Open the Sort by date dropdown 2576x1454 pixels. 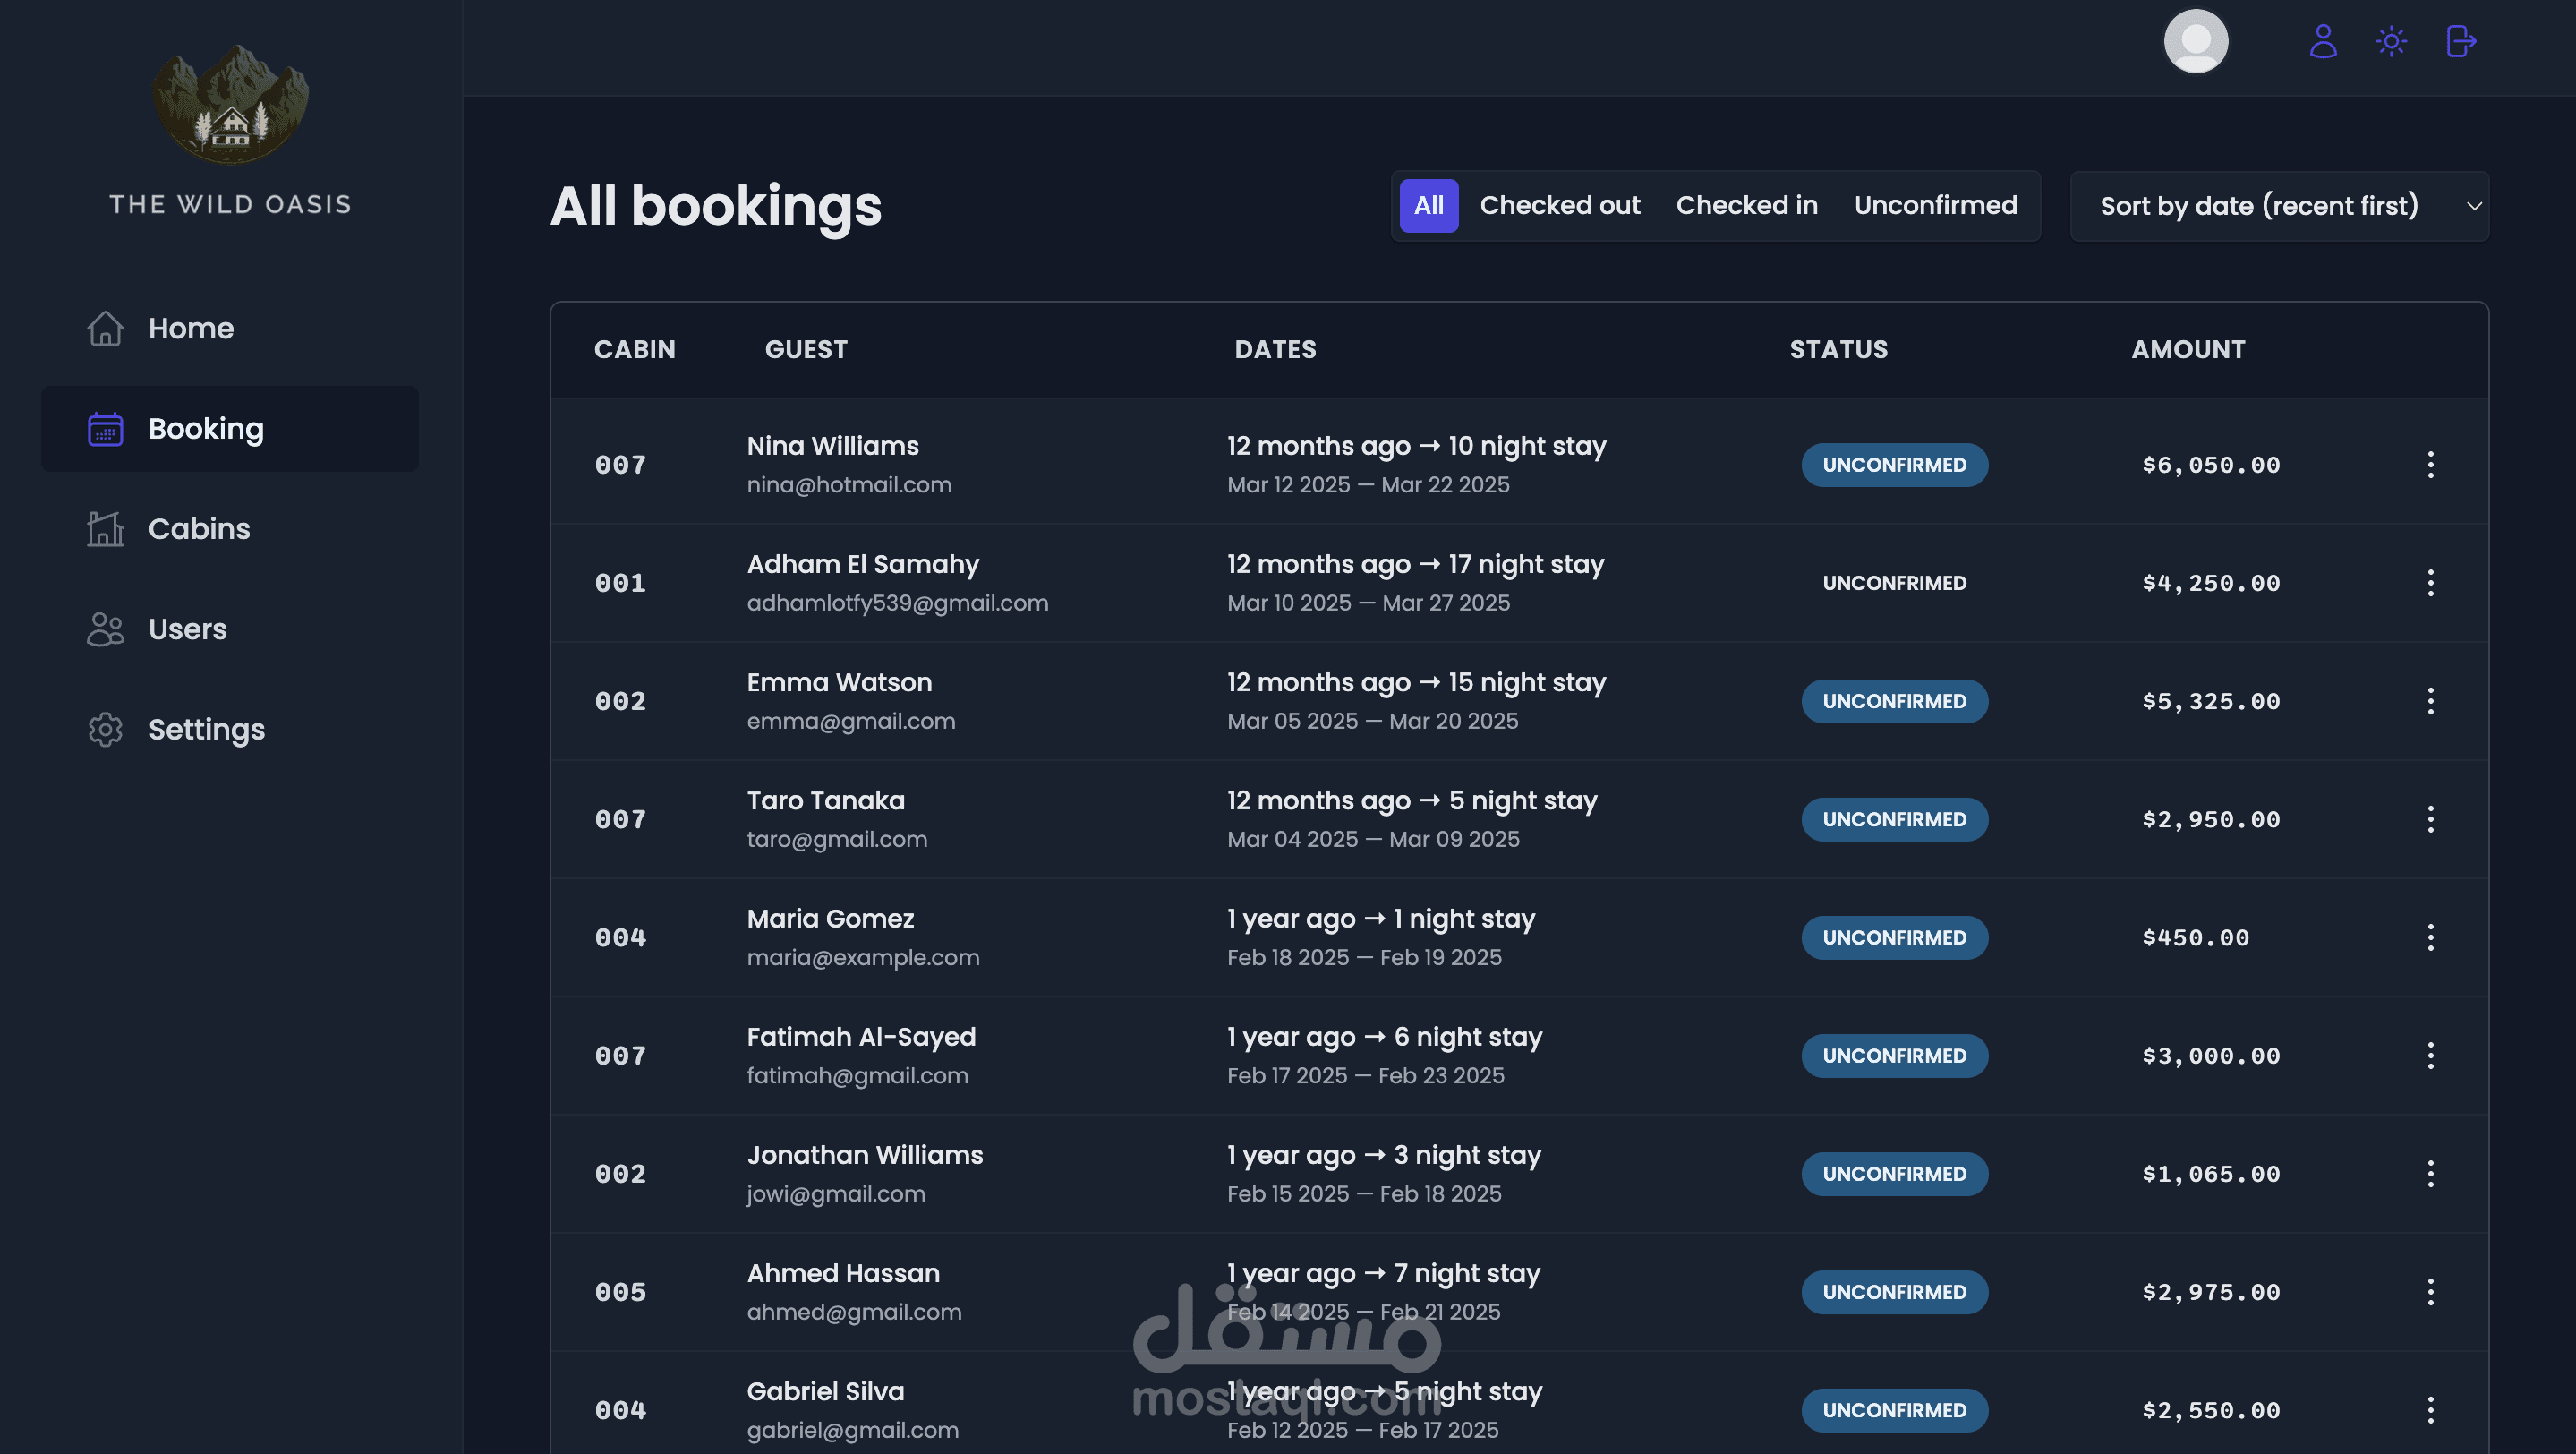coord(2279,206)
